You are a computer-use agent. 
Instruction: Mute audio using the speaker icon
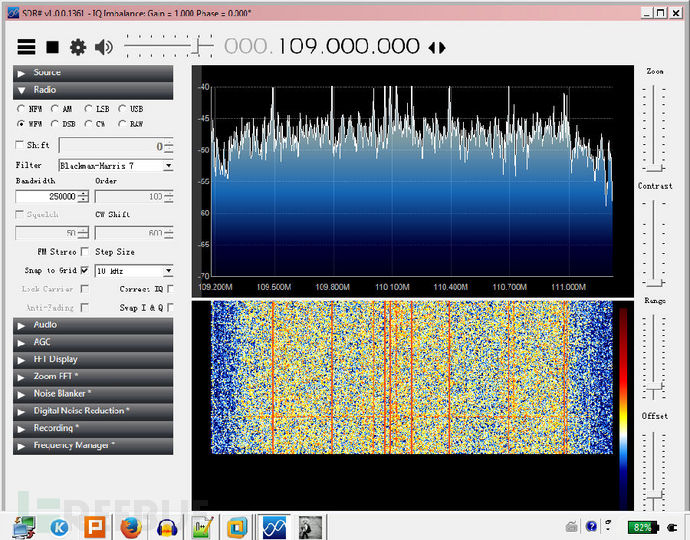103,47
